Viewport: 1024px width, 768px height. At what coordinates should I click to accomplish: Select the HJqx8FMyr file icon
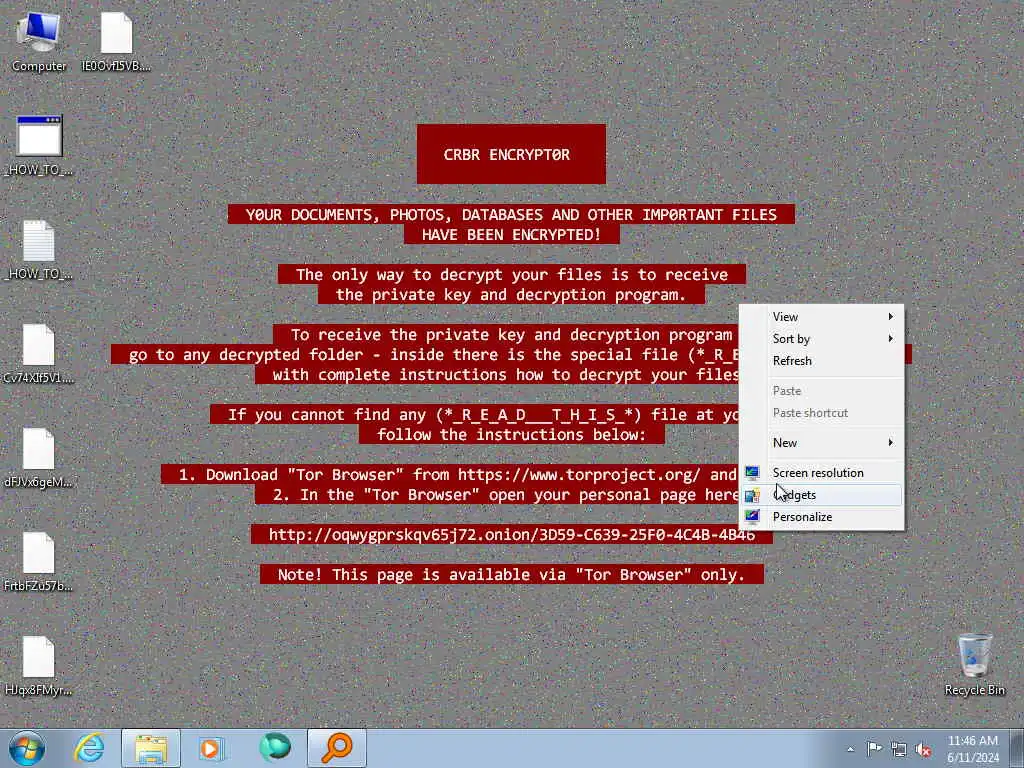coord(39,665)
